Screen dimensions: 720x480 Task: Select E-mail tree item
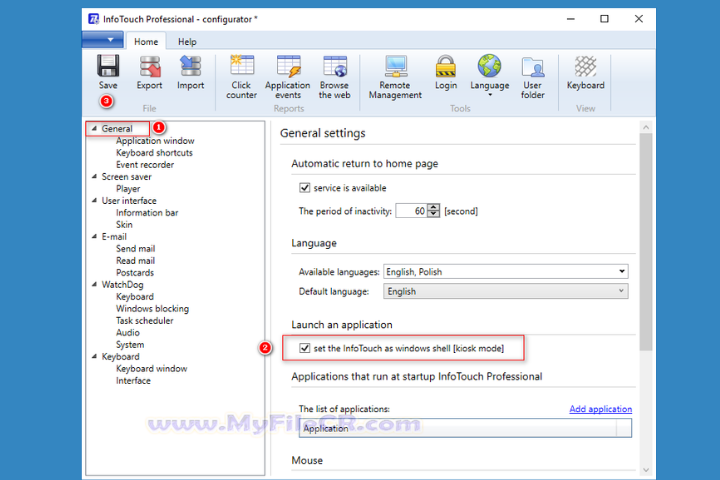click(114, 237)
